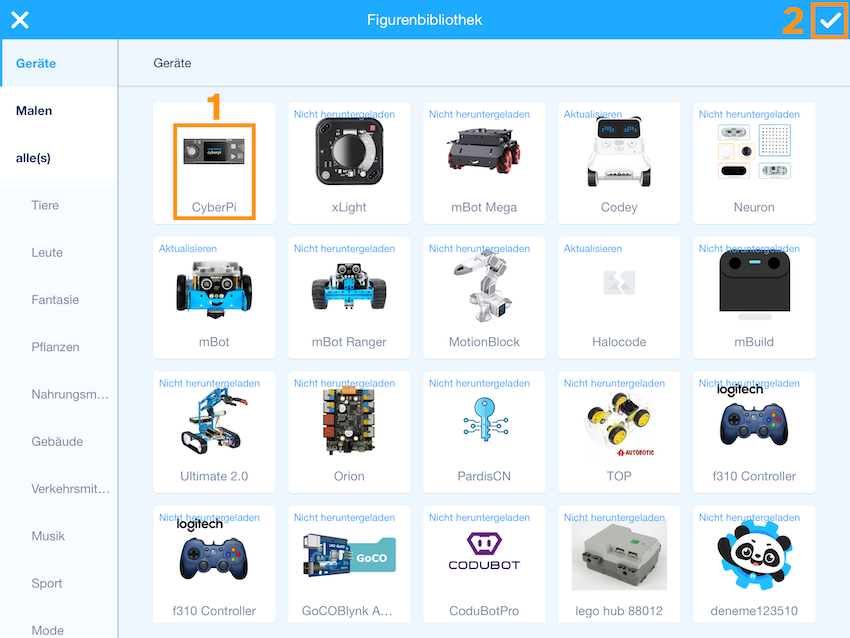Confirm selection with the checkmark button
This screenshot has height=638, width=850.
click(830, 21)
